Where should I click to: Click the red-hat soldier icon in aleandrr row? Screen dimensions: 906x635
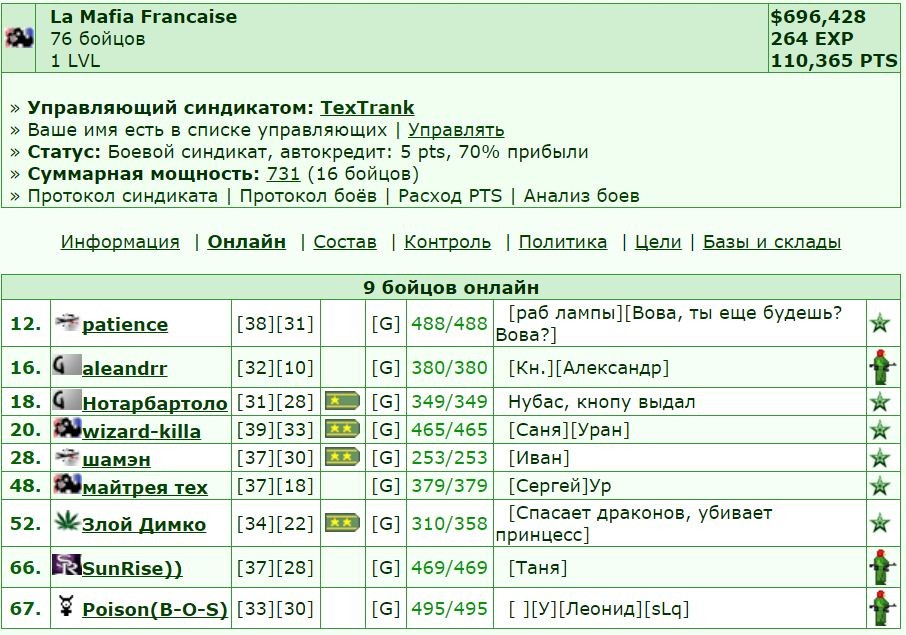pyautogui.click(x=881, y=367)
